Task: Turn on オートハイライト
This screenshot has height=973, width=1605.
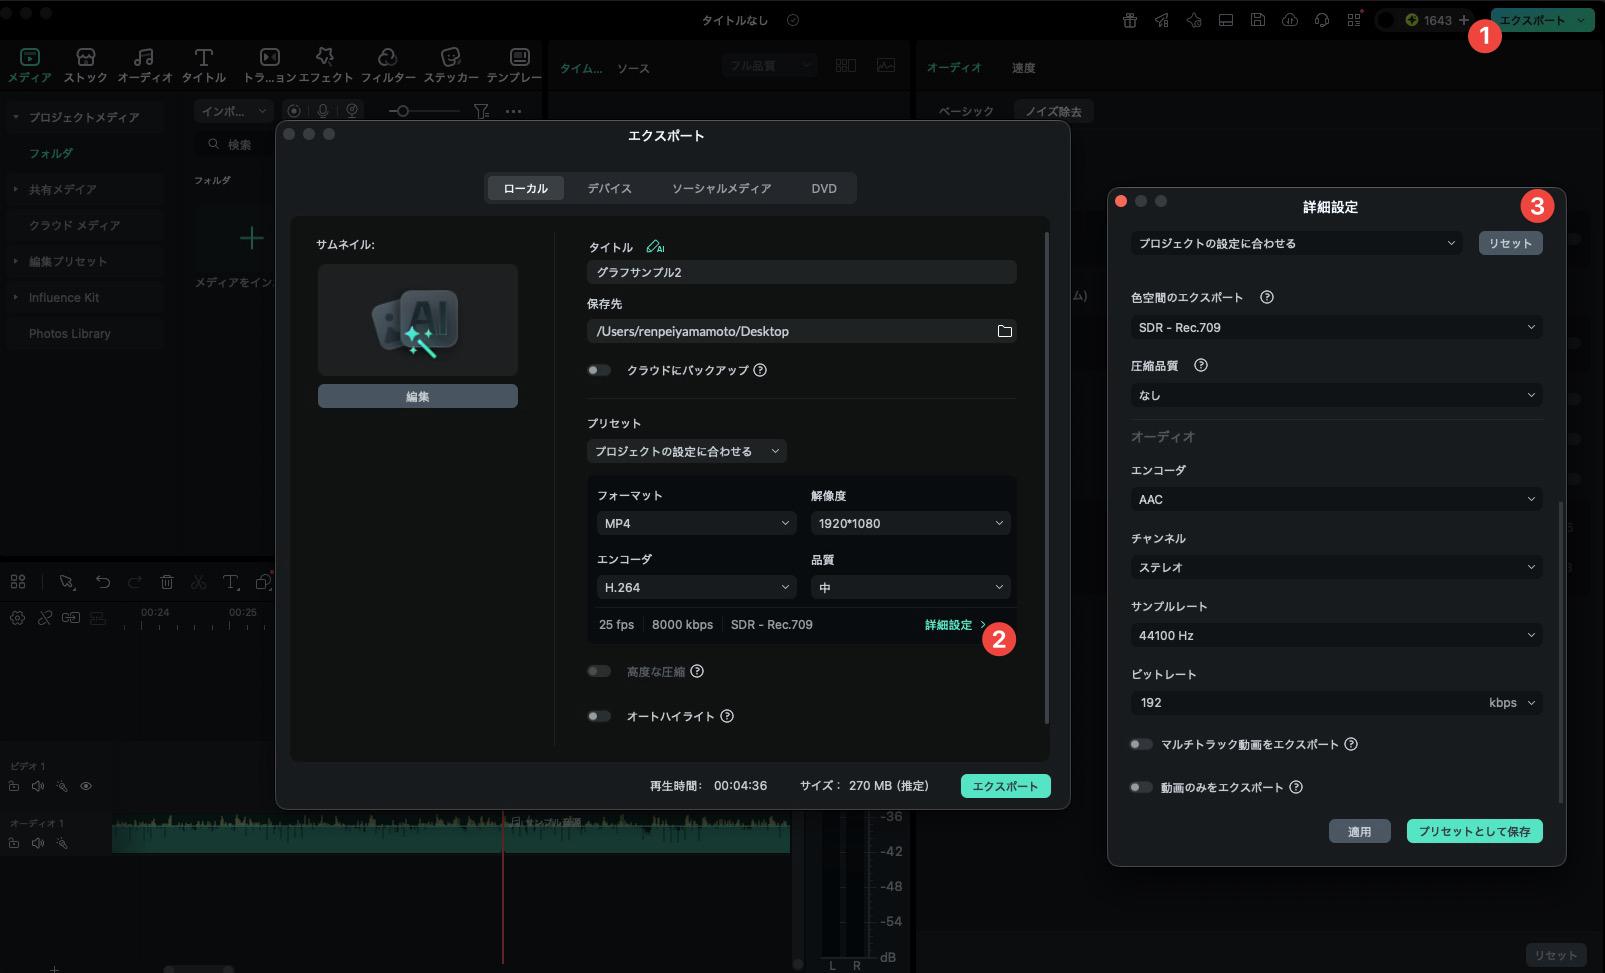Action: 599,716
